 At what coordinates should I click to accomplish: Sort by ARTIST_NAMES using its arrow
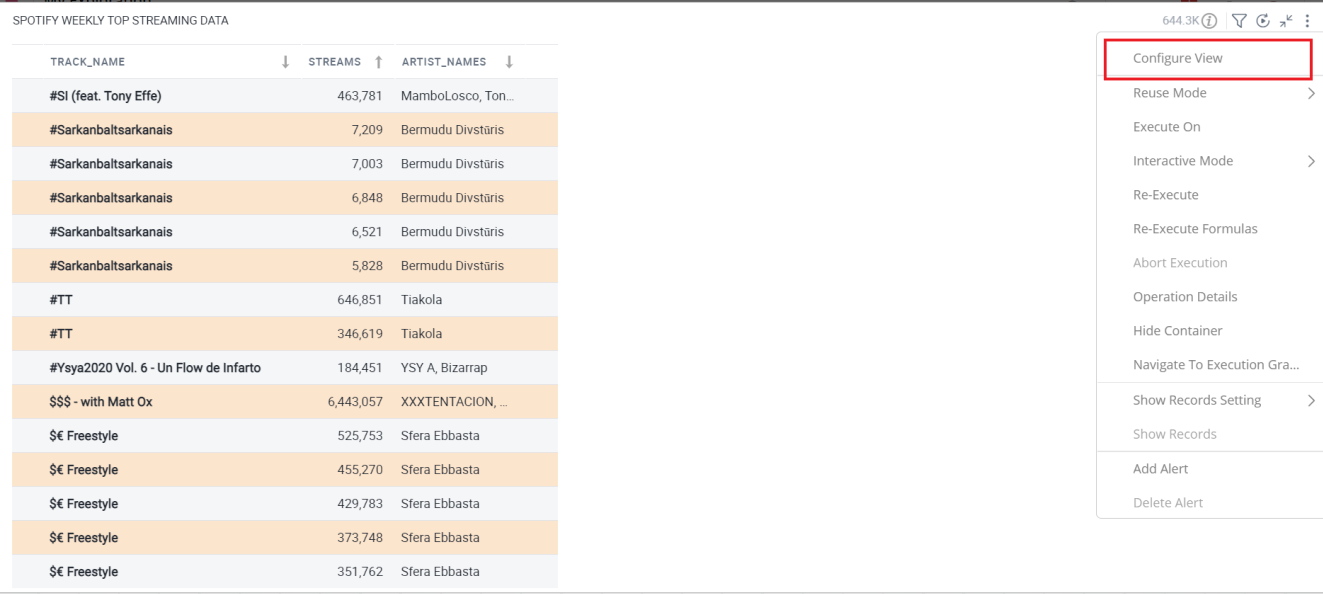[x=509, y=62]
